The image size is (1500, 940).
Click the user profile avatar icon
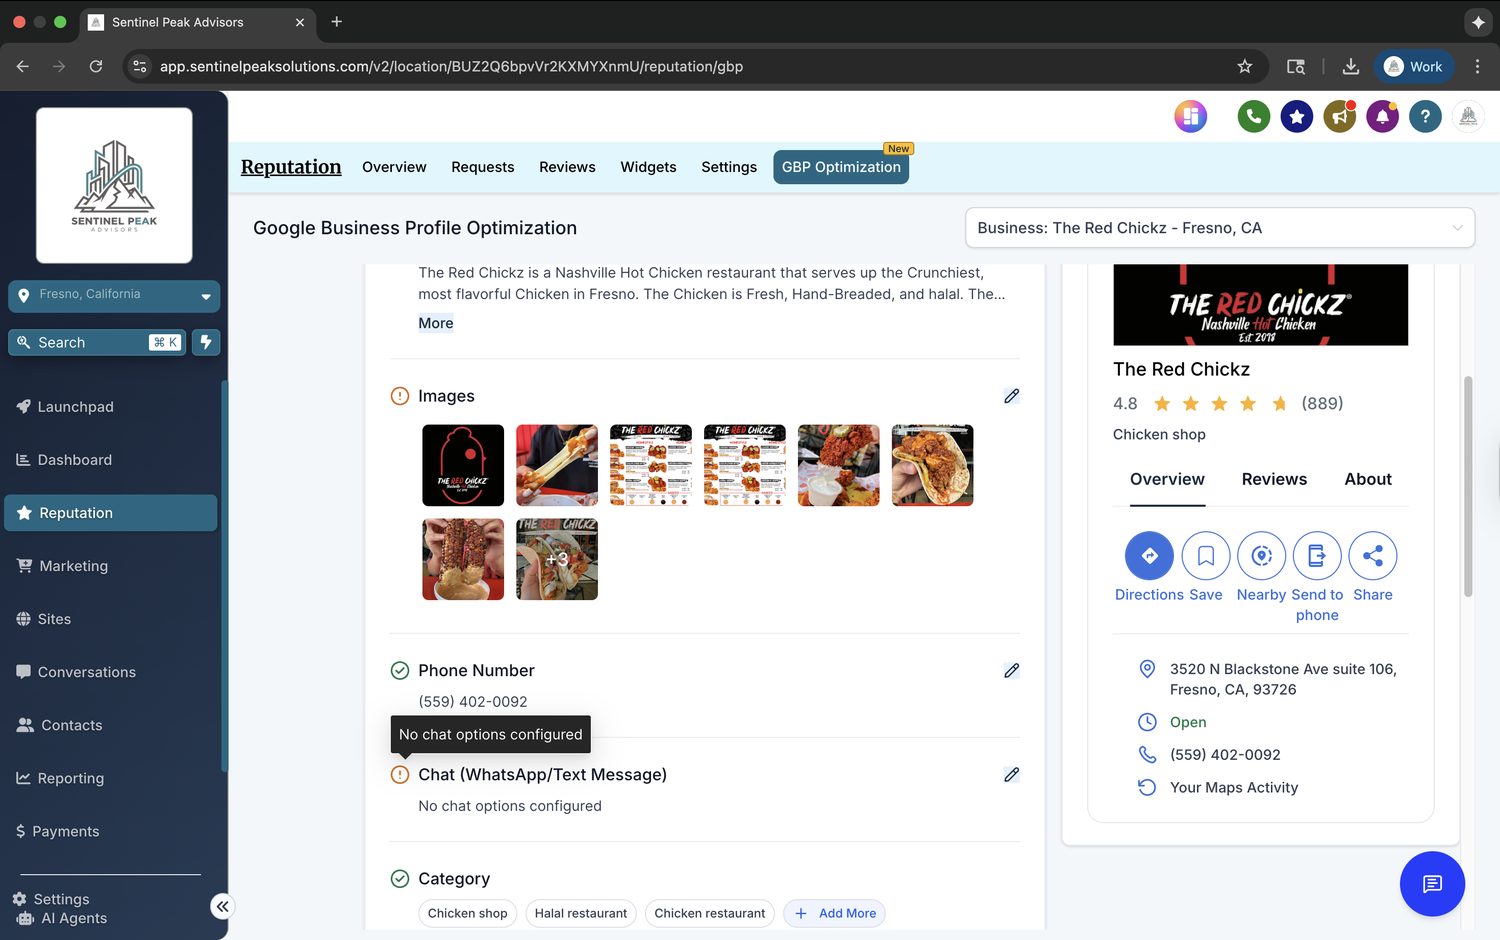pyautogui.click(x=1468, y=117)
